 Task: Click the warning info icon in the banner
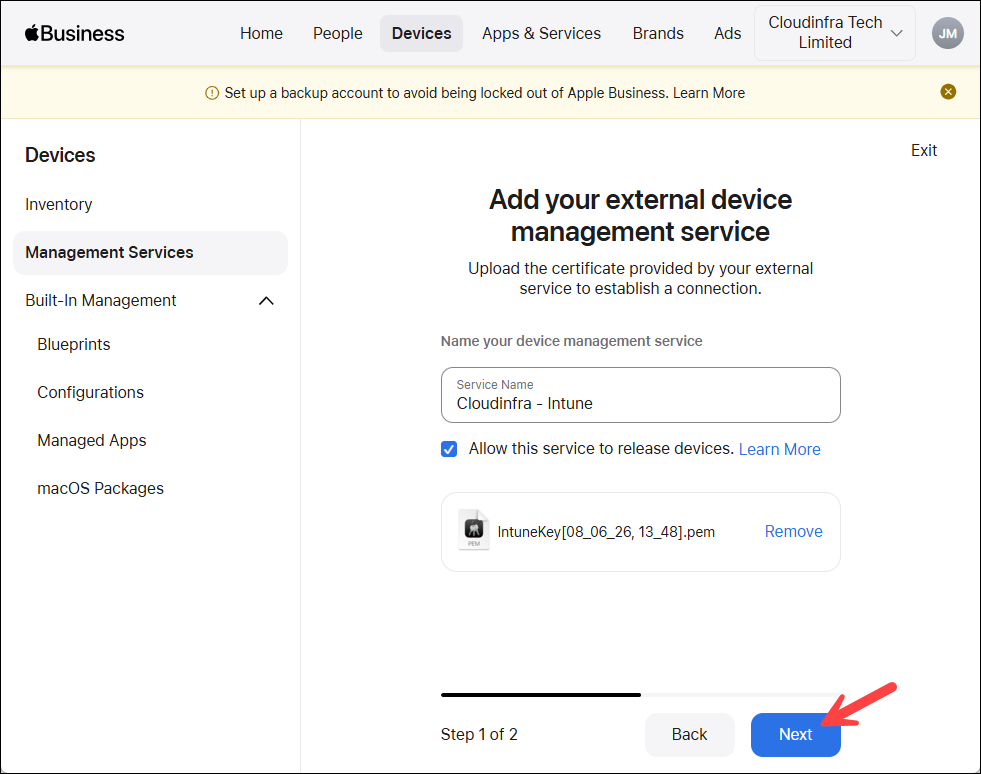pos(212,93)
